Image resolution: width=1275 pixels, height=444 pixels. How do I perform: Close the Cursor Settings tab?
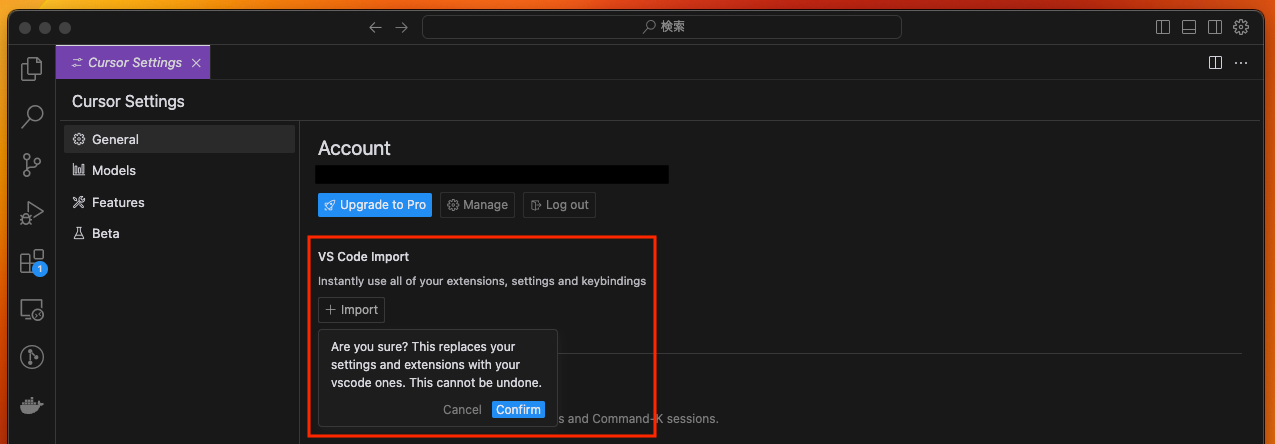click(196, 62)
